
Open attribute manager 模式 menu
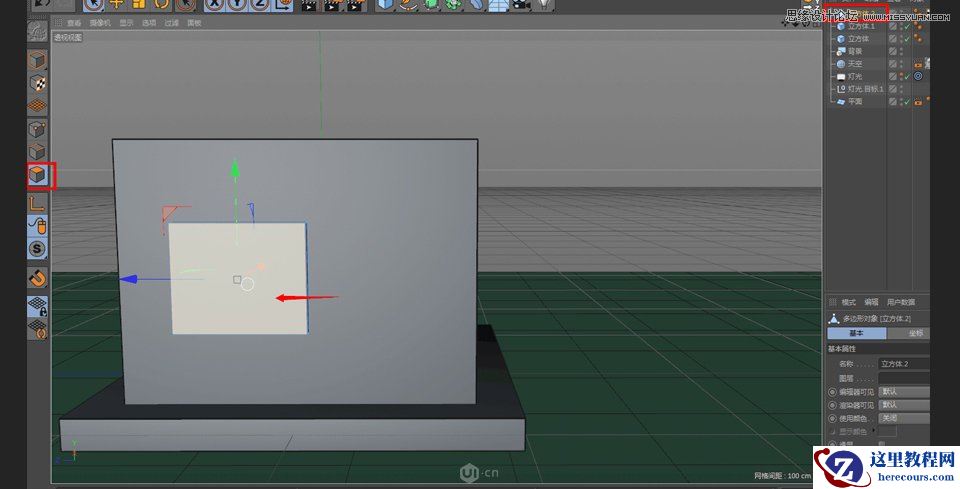pos(848,302)
